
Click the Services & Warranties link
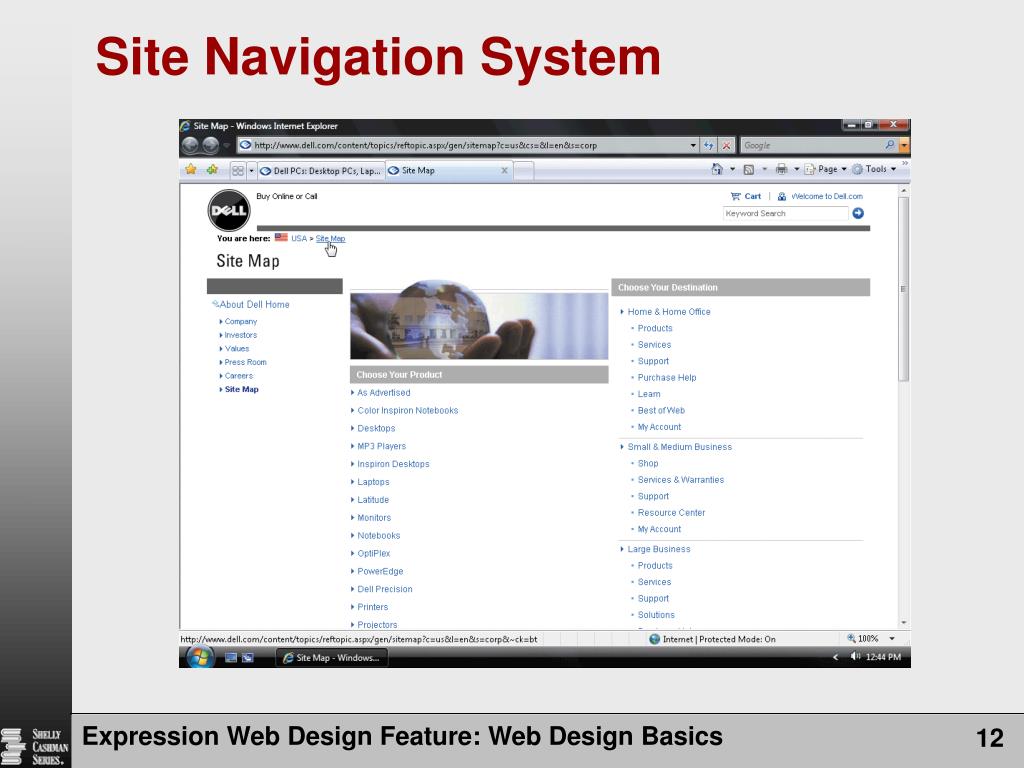tap(680, 479)
